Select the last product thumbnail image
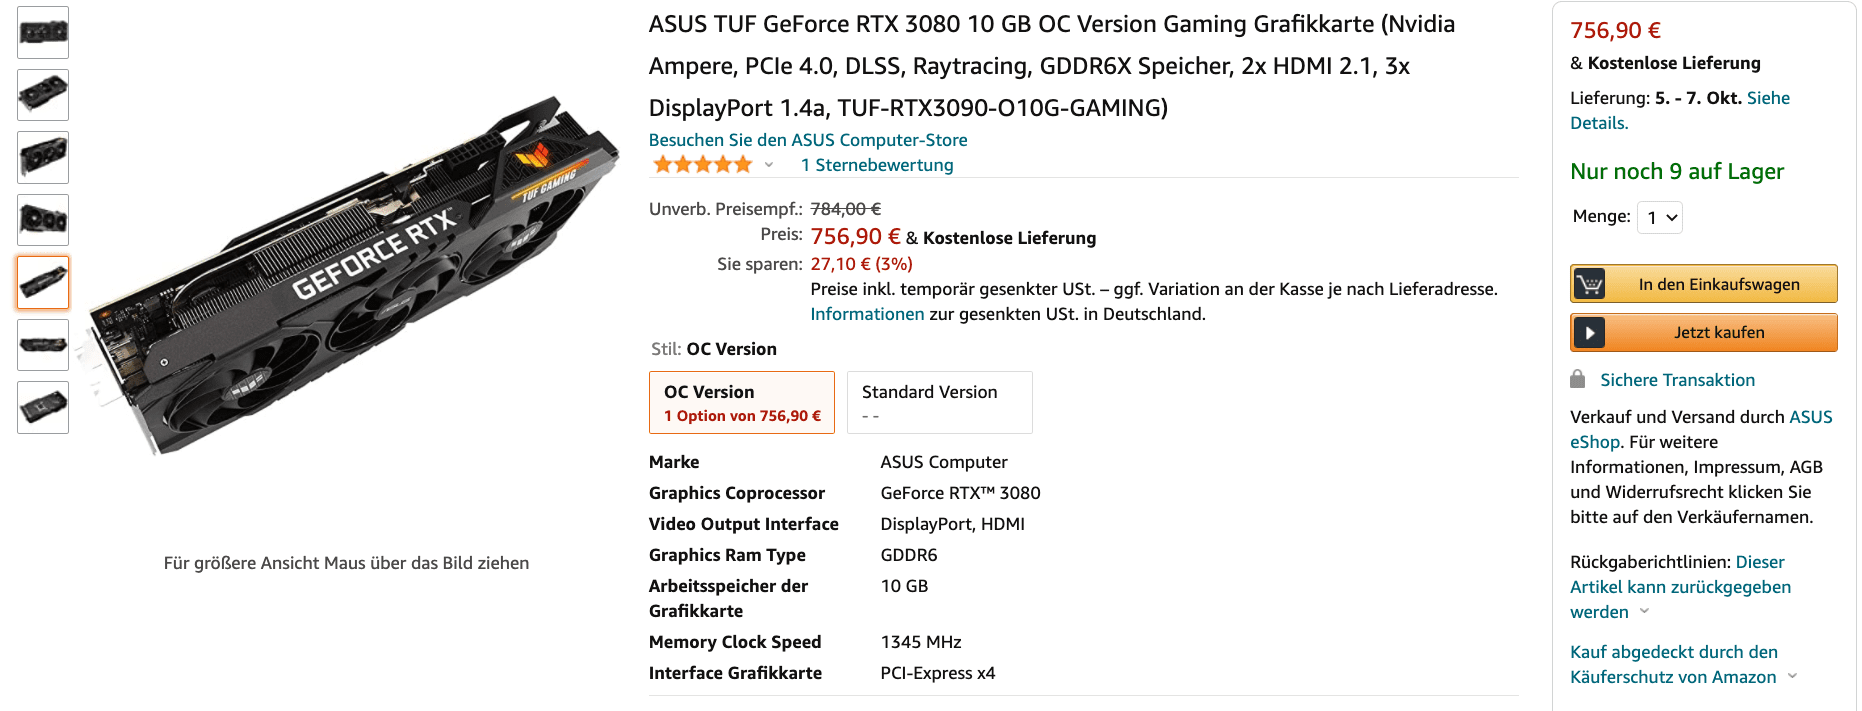The image size is (1862, 711). (x=43, y=407)
